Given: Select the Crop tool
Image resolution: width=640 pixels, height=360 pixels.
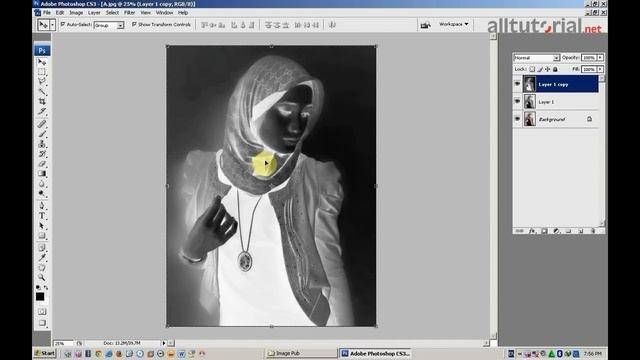Looking at the screenshot, I should click(x=42, y=102).
